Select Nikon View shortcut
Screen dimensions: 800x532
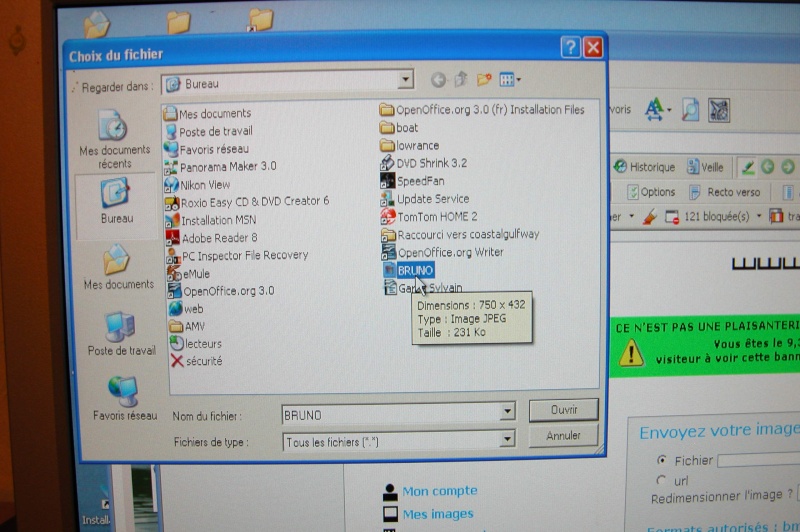pos(197,185)
